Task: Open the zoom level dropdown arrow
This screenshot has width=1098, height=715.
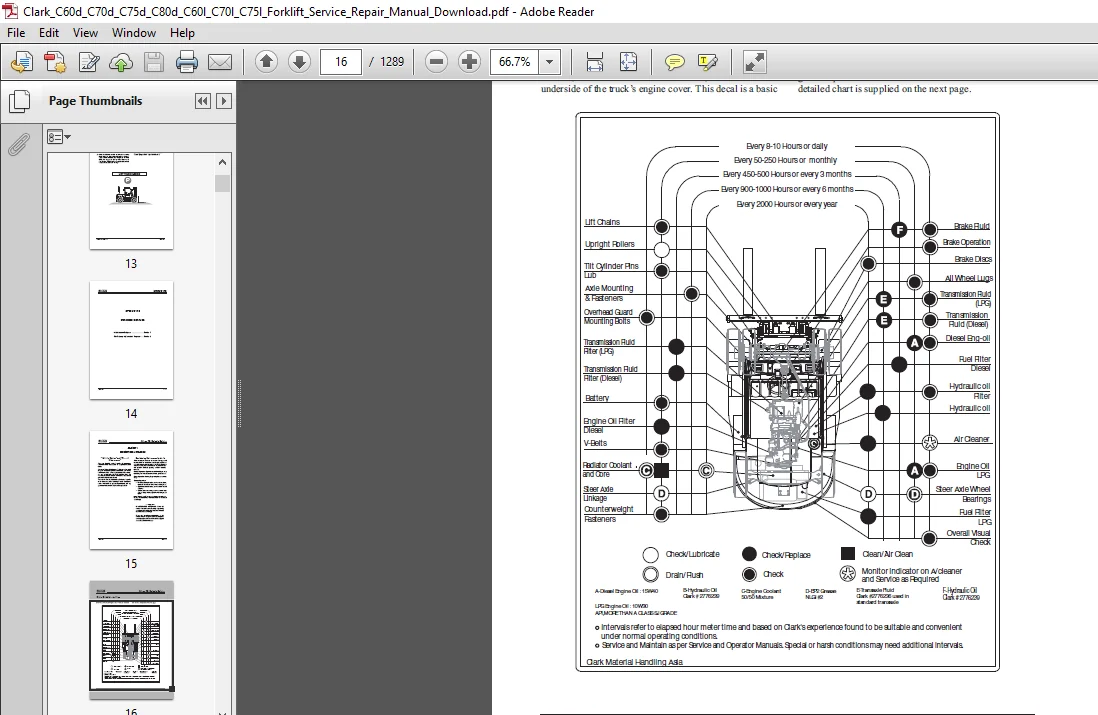Action: (x=550, y=62)
